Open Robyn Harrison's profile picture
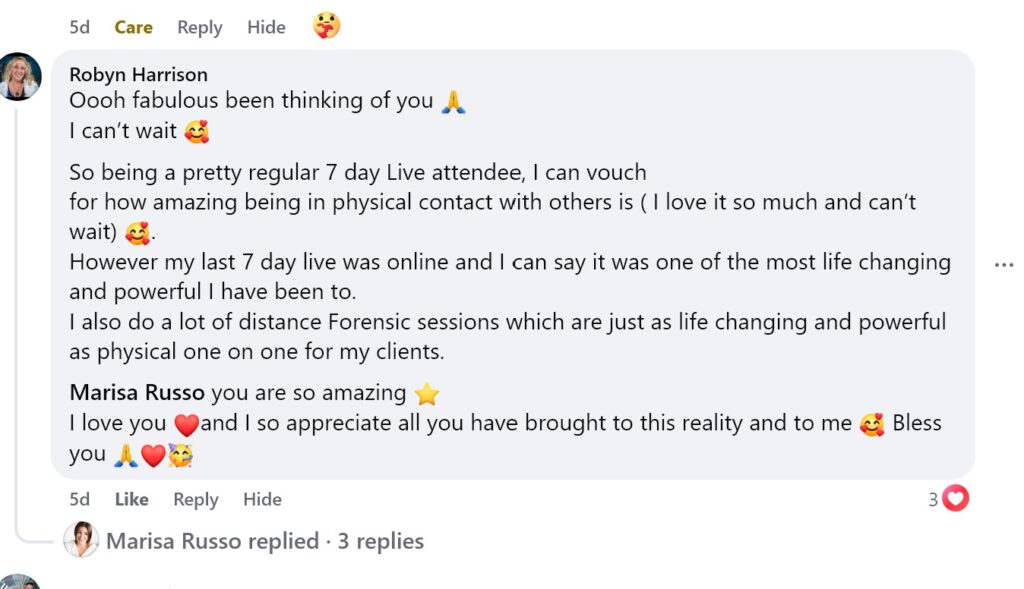The width and height of the screenshot is (1024, 589). [20, 77]
